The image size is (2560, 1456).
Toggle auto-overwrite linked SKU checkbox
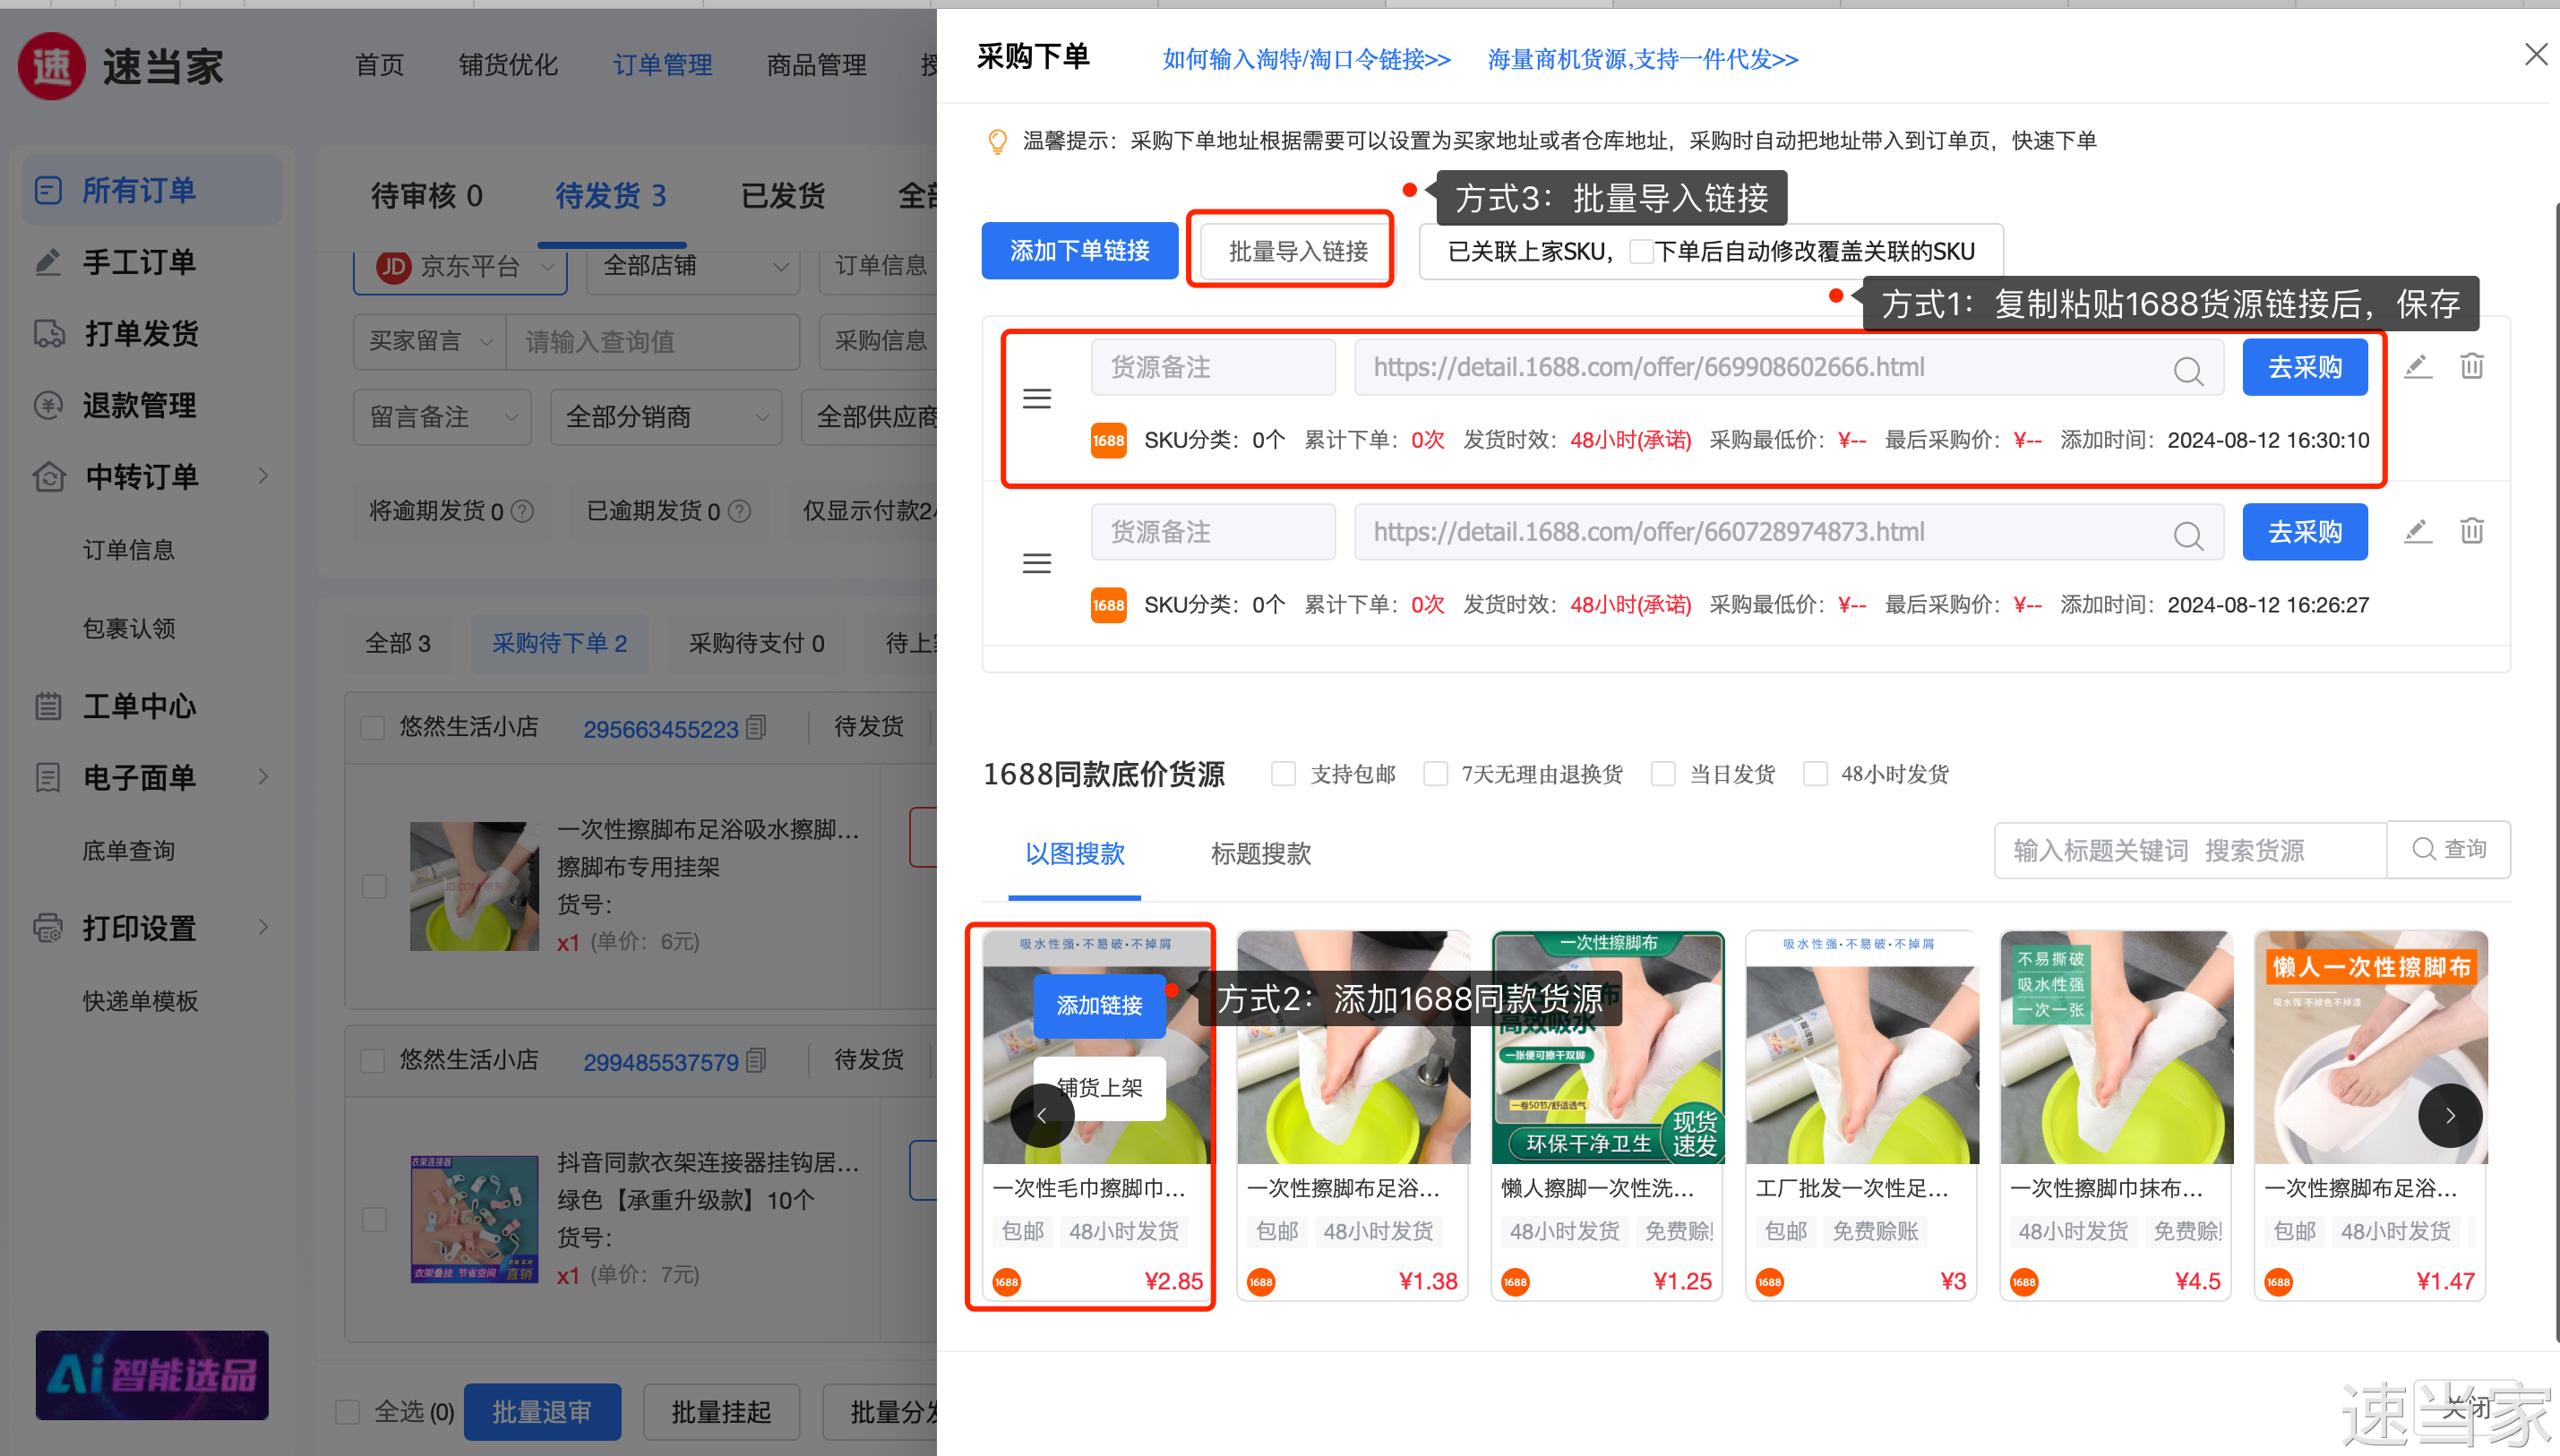[x=1640, y=252]
